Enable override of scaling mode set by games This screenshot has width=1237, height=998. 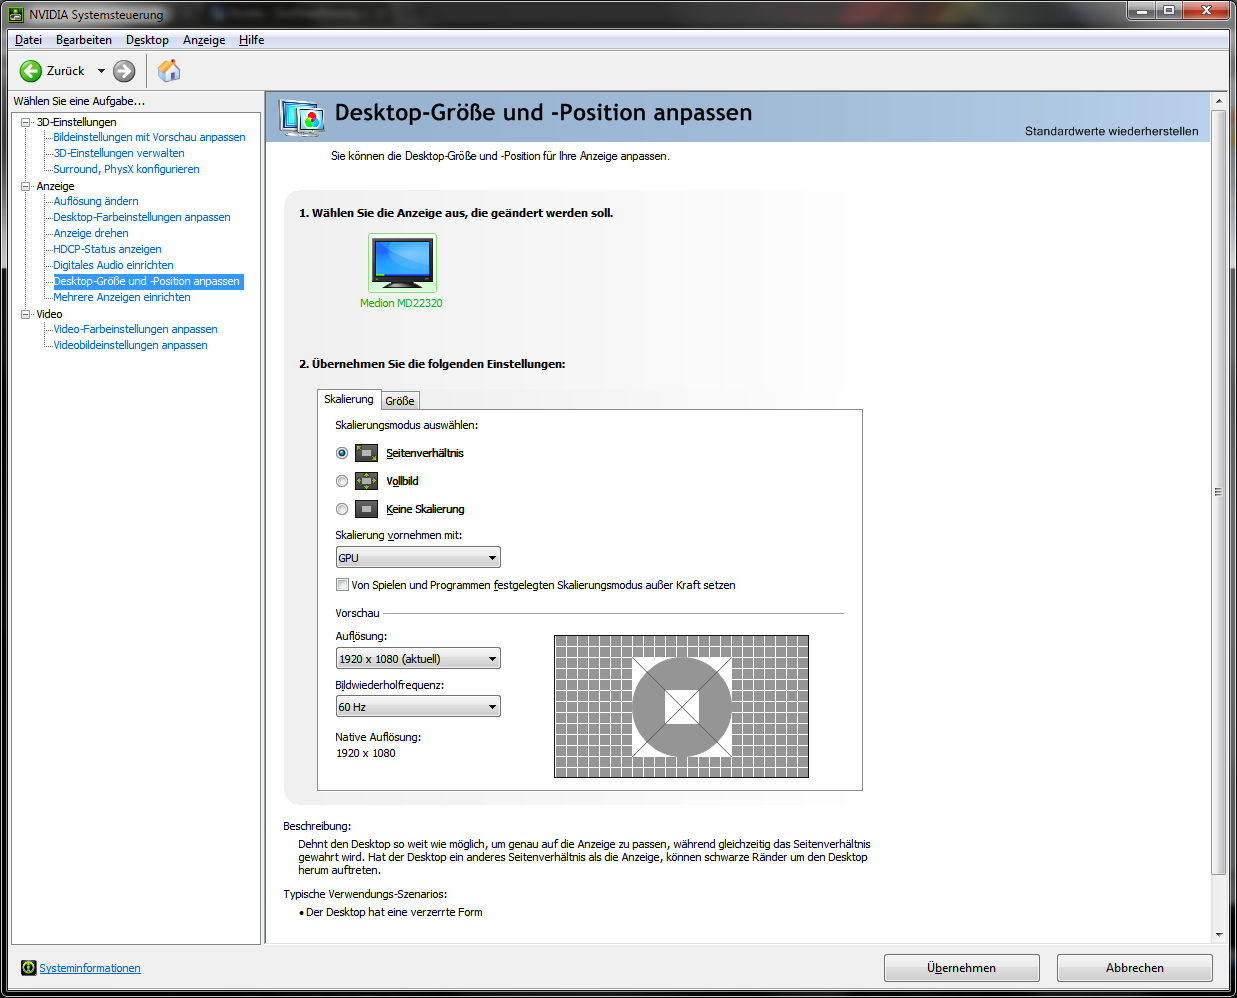coord(342,585)
